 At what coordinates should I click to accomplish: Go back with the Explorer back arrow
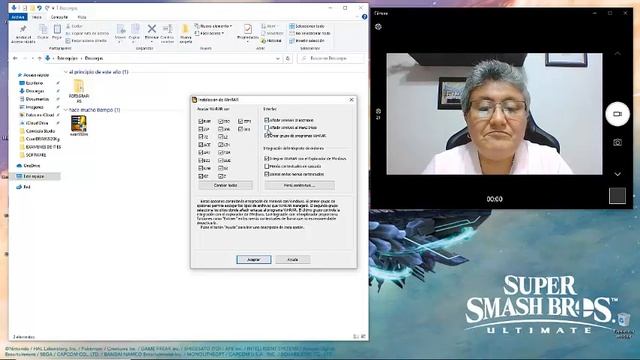click(15, 58)
